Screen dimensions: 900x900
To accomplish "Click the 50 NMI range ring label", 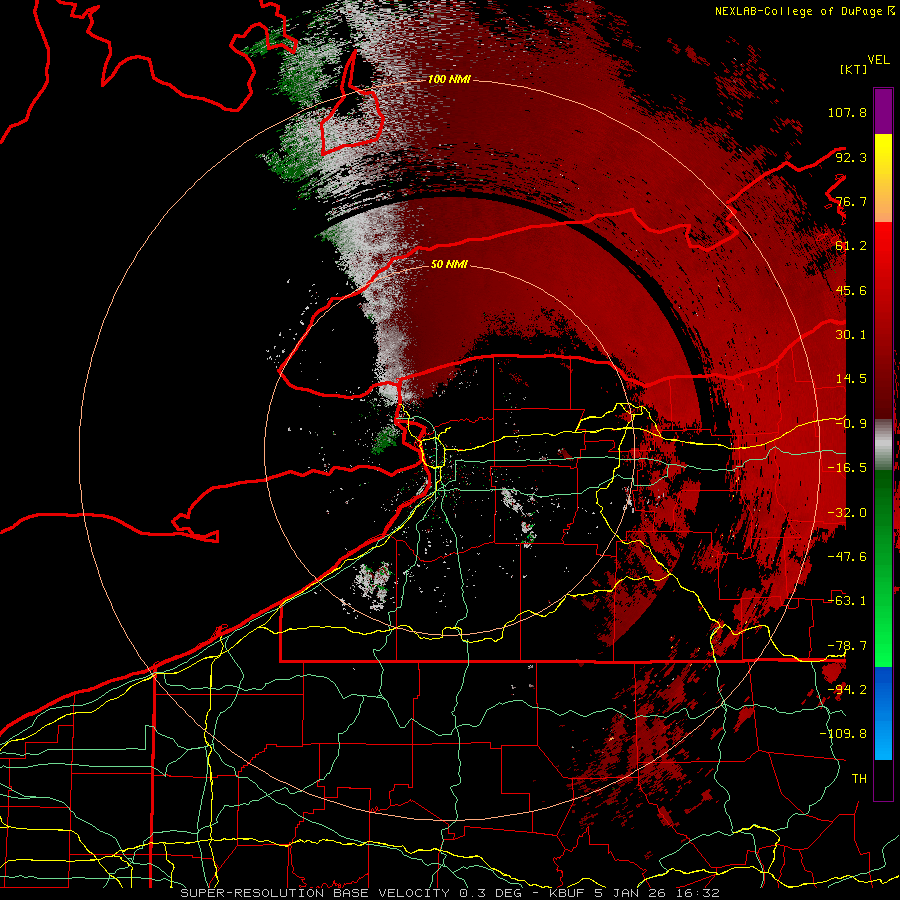I will coord(449,265).
